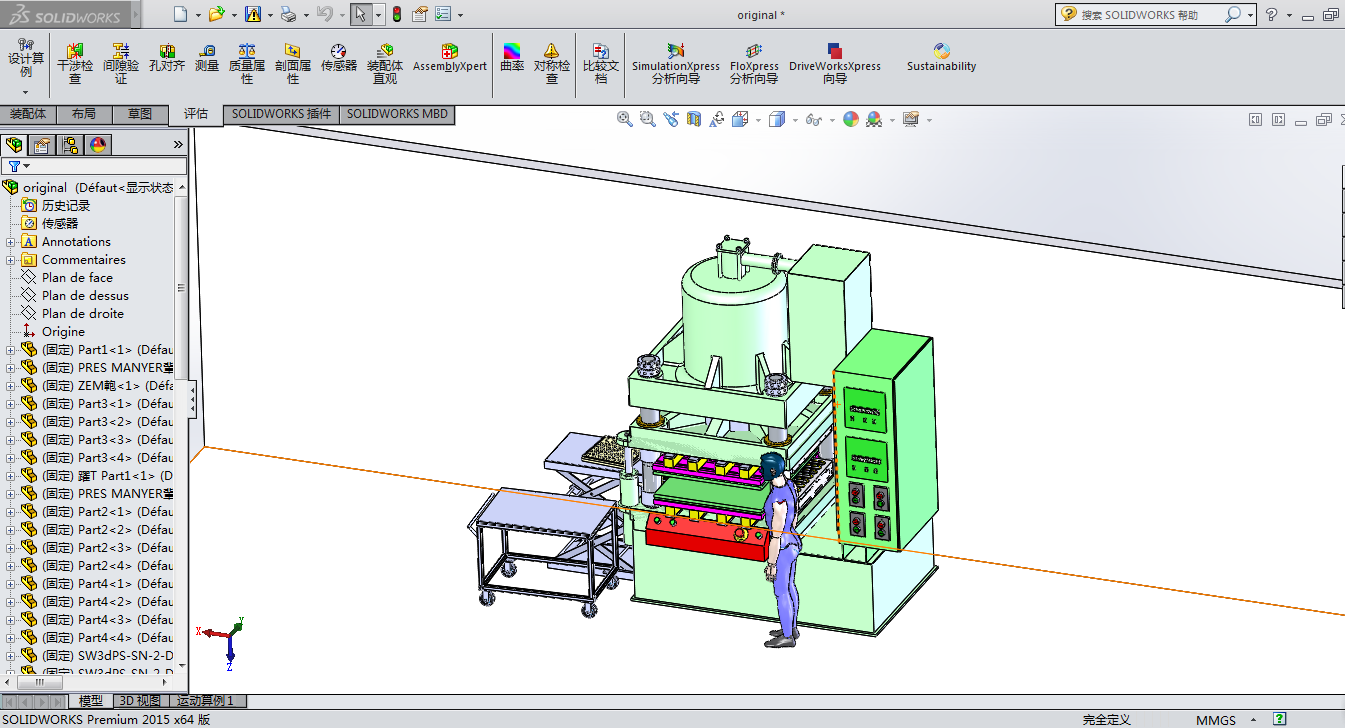Toggle hide/show items glasses icon
Viewport: 1345px width, 728px height.
(x=813, y=119)
